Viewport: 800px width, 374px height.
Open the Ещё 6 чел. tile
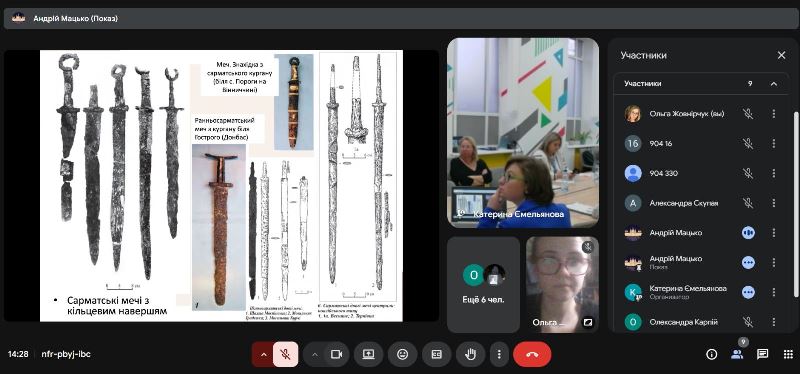[x=483, y=284]
